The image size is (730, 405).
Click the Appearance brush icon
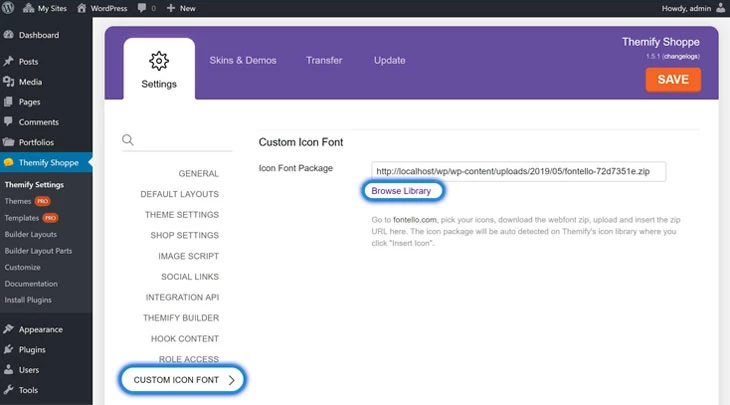pos(8,329)
